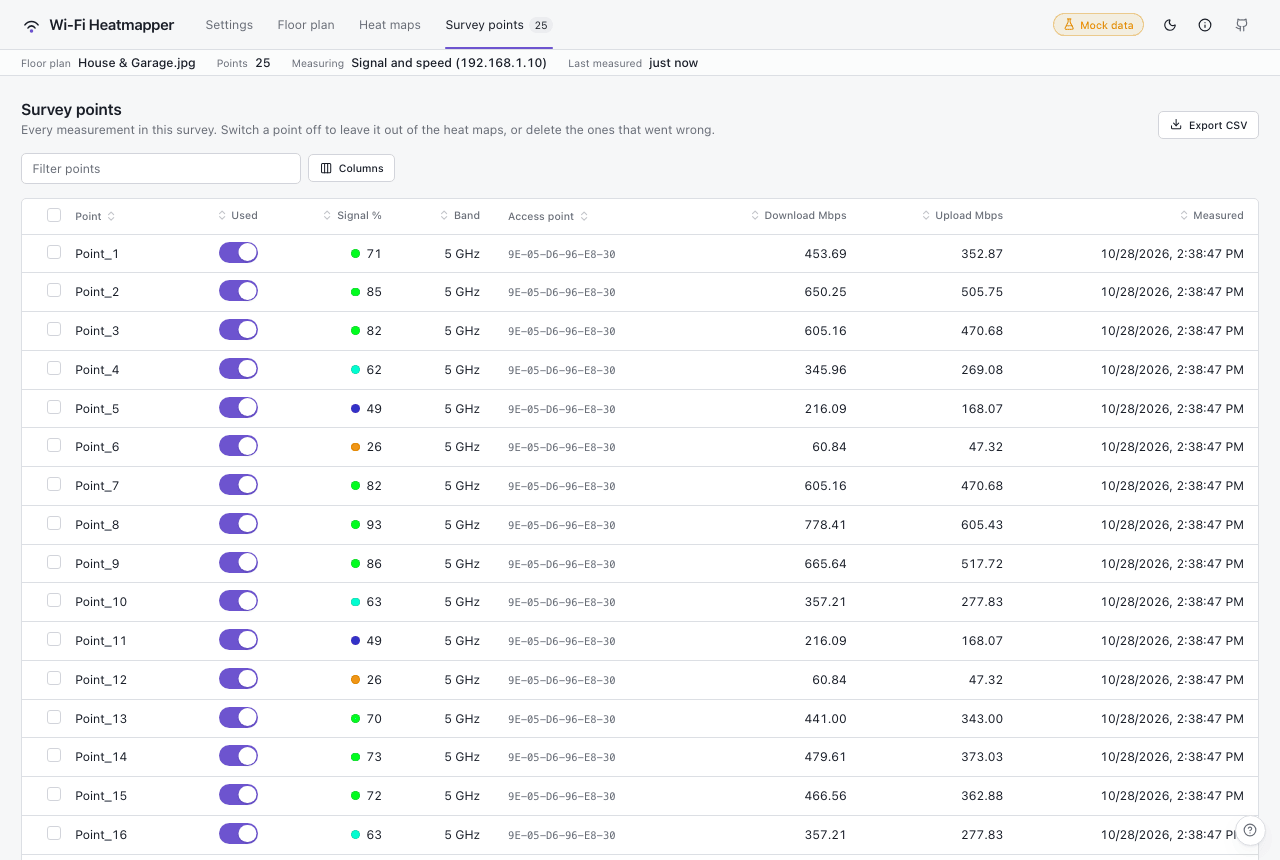The width and height of the screenshot is (1280, 860).
Task: Sort the table by the Point column
Action: pyautogui.click(x=95, y=216)
